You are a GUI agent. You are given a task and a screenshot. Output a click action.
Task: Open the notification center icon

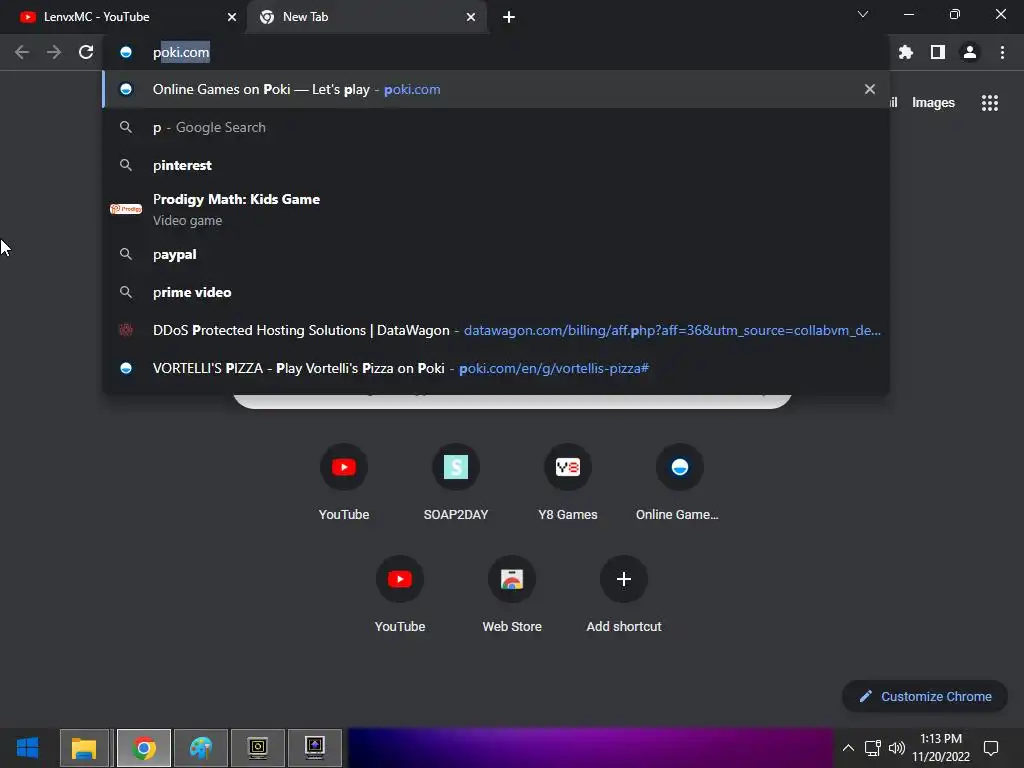click(991, 748)
